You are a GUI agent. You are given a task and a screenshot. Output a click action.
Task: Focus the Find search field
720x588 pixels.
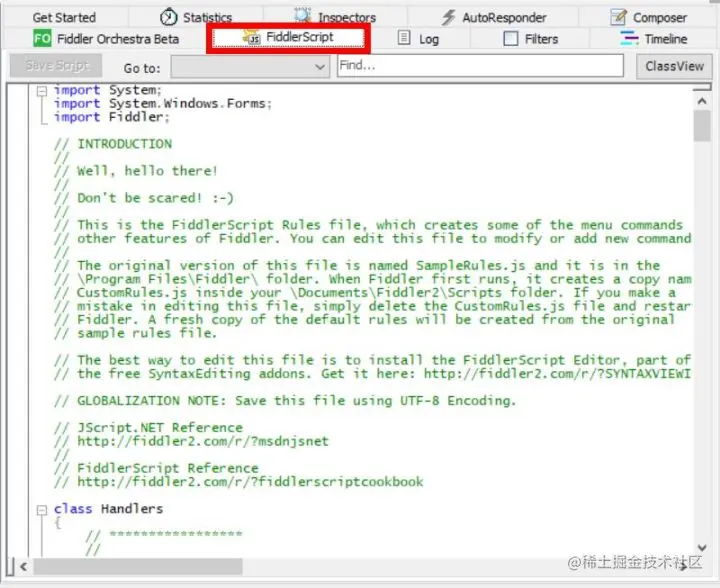click(480, 66)
